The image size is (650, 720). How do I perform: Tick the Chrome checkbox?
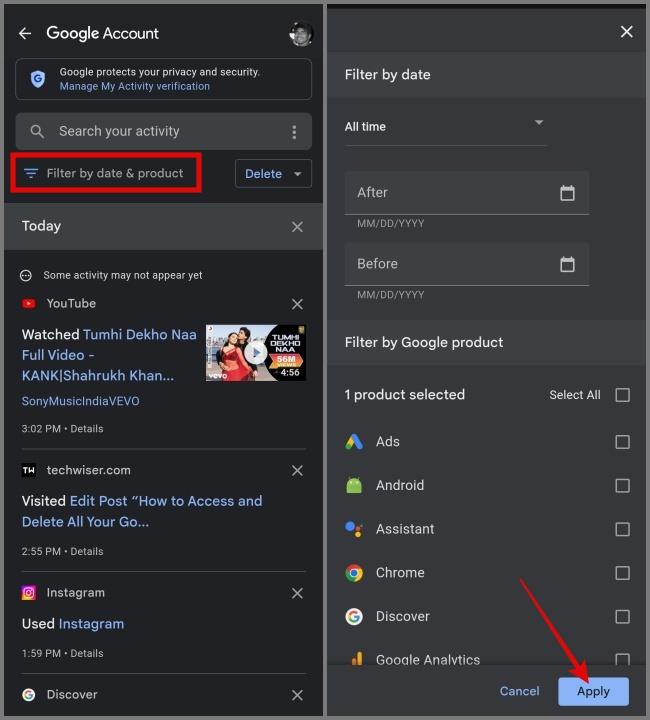coord(622,573)
